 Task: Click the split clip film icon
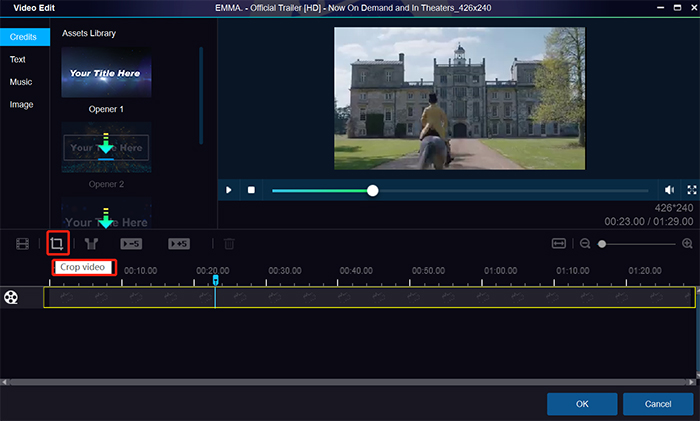pos(22,243)
